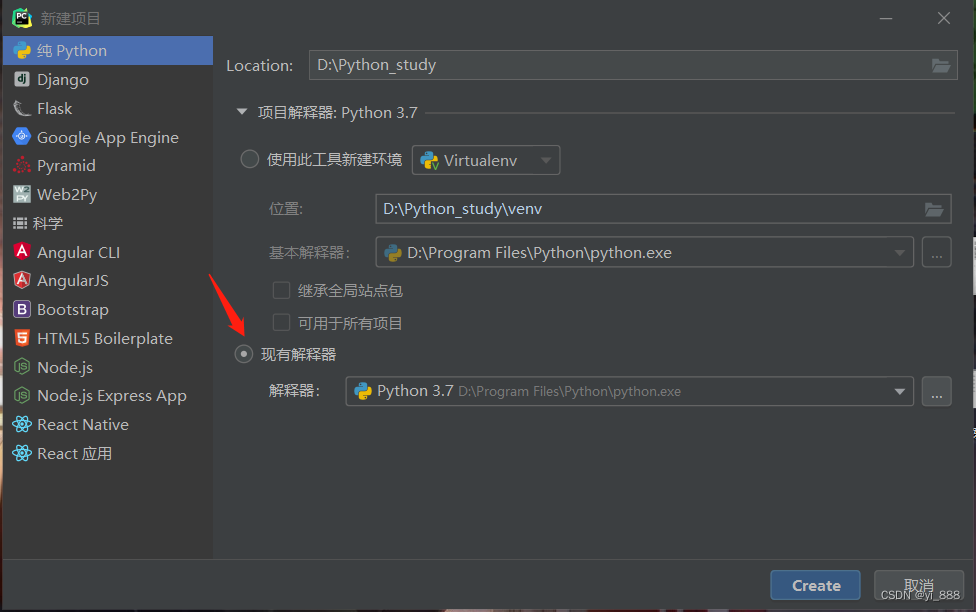976x612 pixels.
Task: Click ... button beside 基本解释器
Action: point(936,252)
